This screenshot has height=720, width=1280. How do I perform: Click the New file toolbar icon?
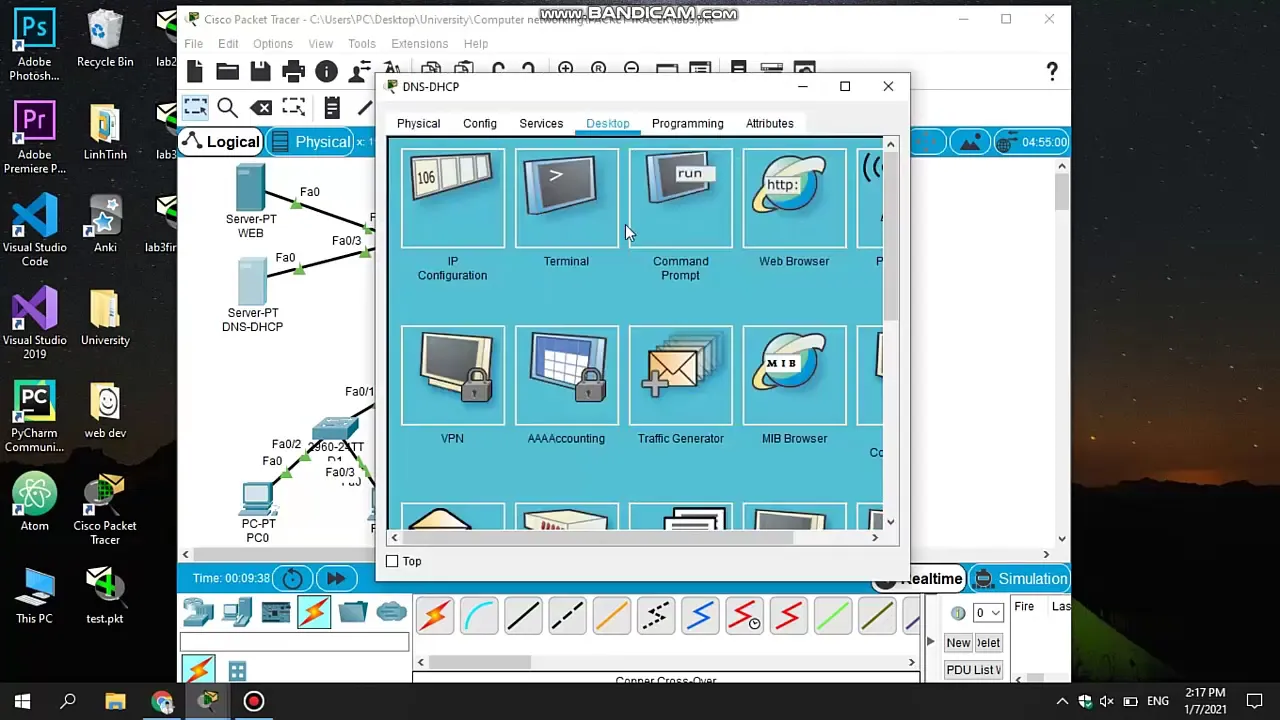tap(195, 71)
